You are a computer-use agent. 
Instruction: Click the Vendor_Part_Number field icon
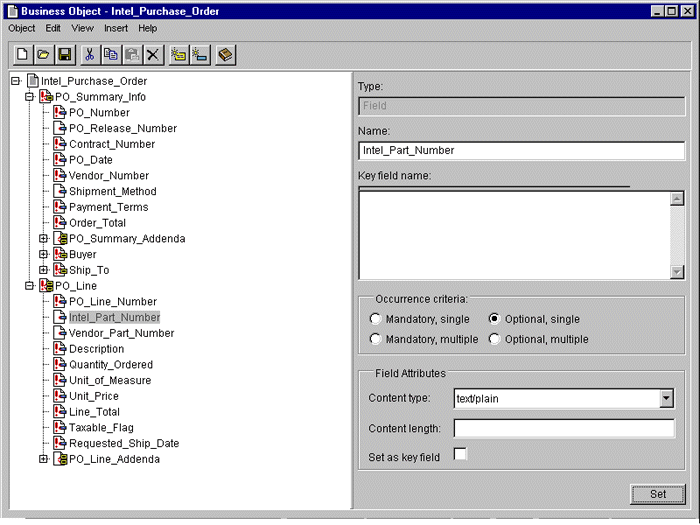click(x=60, y=333)
